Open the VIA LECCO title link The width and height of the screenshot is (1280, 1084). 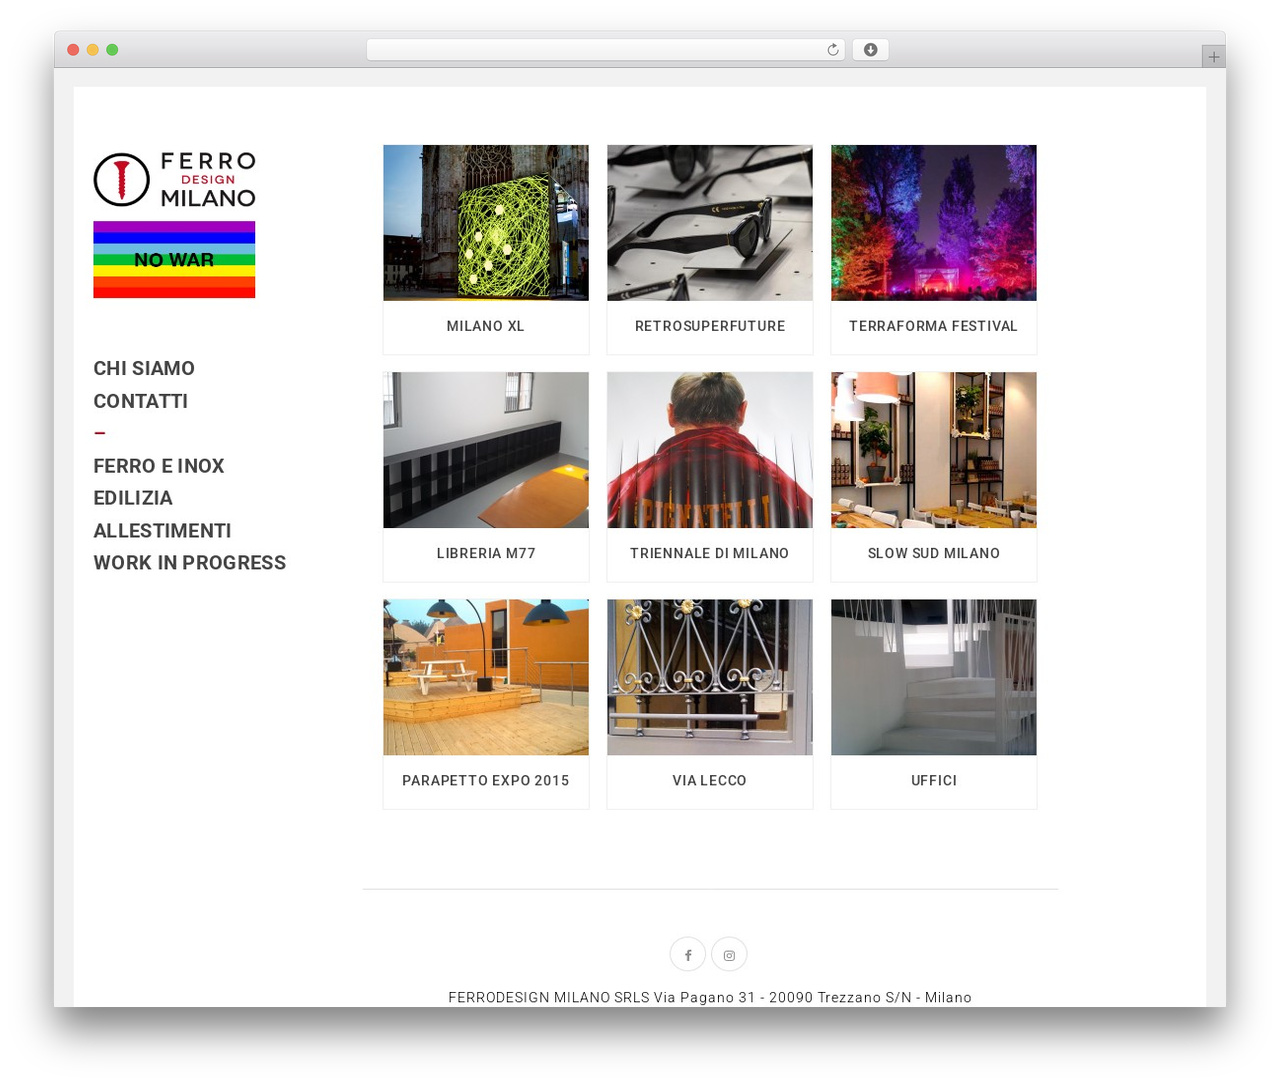[710, 780]
